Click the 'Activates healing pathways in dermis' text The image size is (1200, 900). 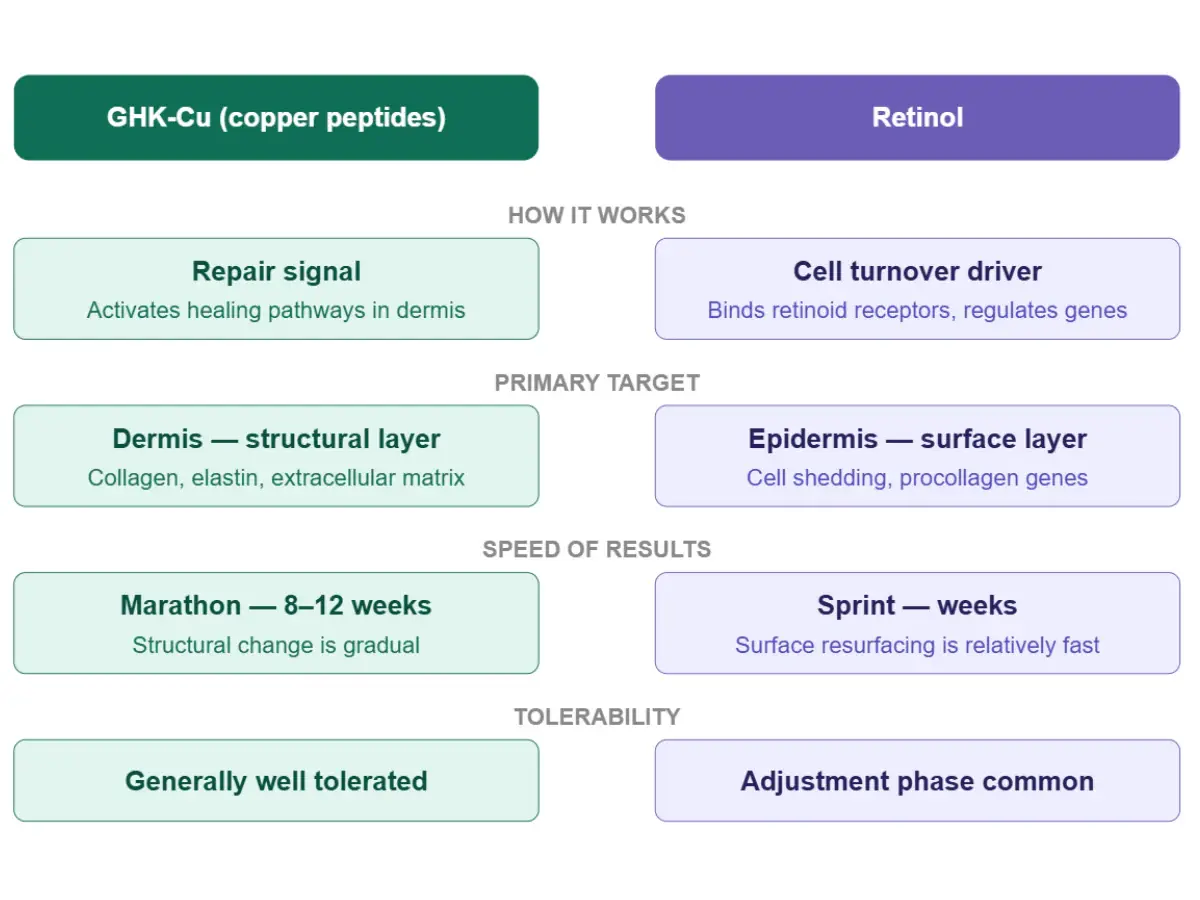pos(276,311)
